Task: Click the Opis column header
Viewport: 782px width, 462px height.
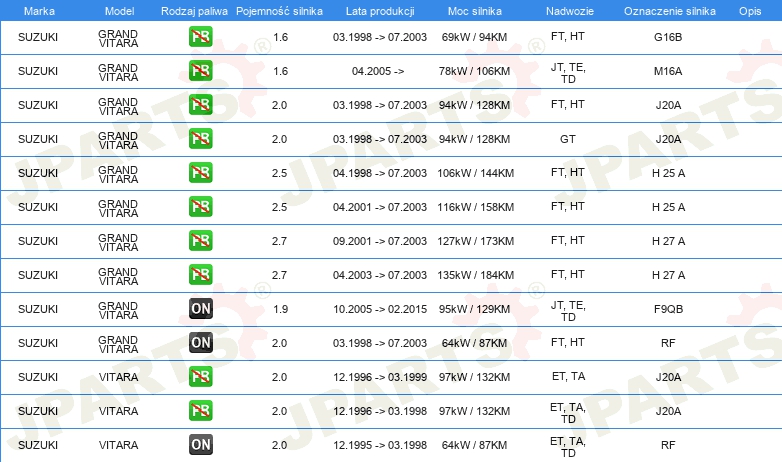Action: (750, 11)
